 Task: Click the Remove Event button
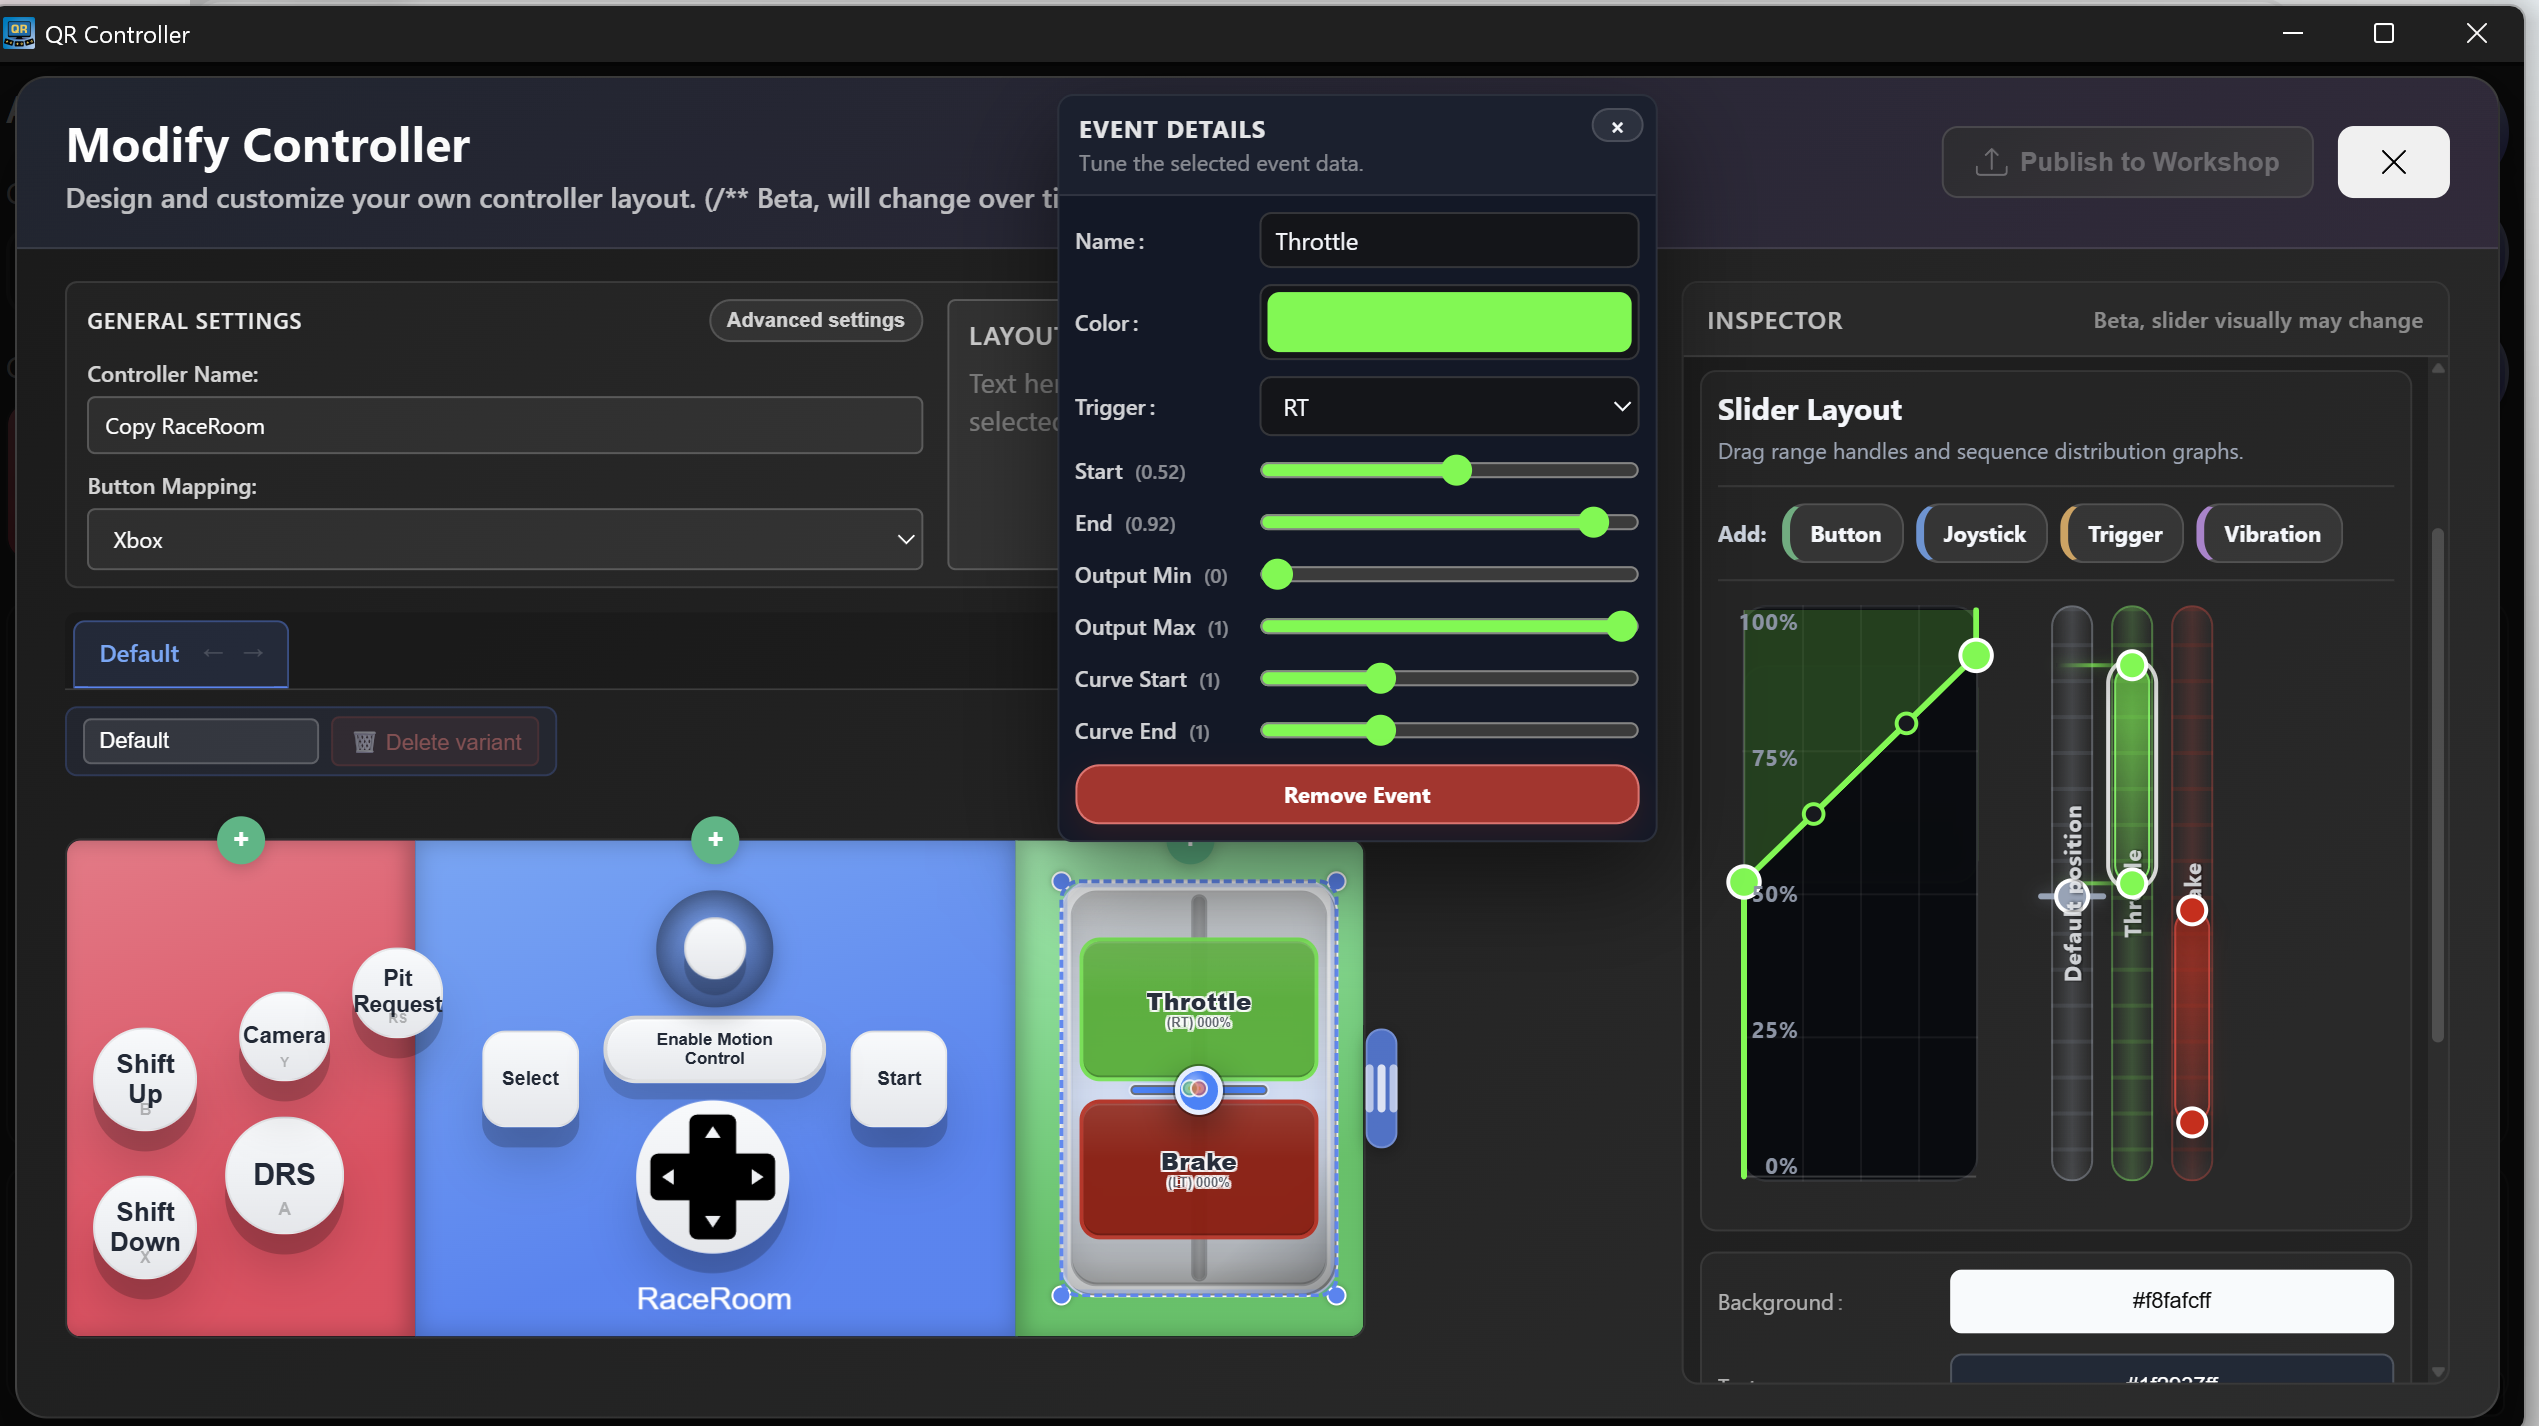coord(1357,795)
